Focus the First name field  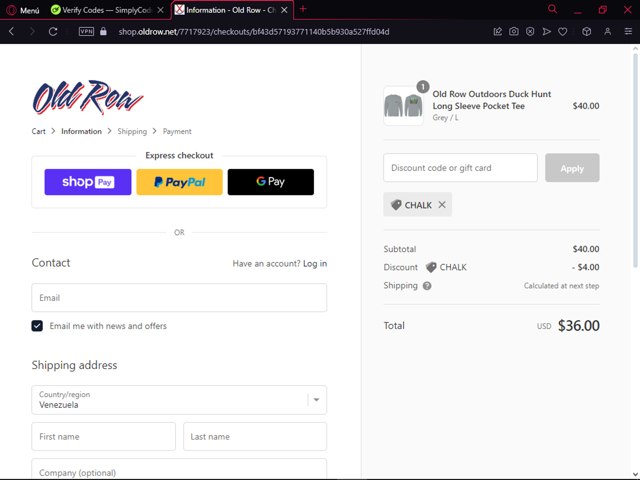click(x=103, y=436)
